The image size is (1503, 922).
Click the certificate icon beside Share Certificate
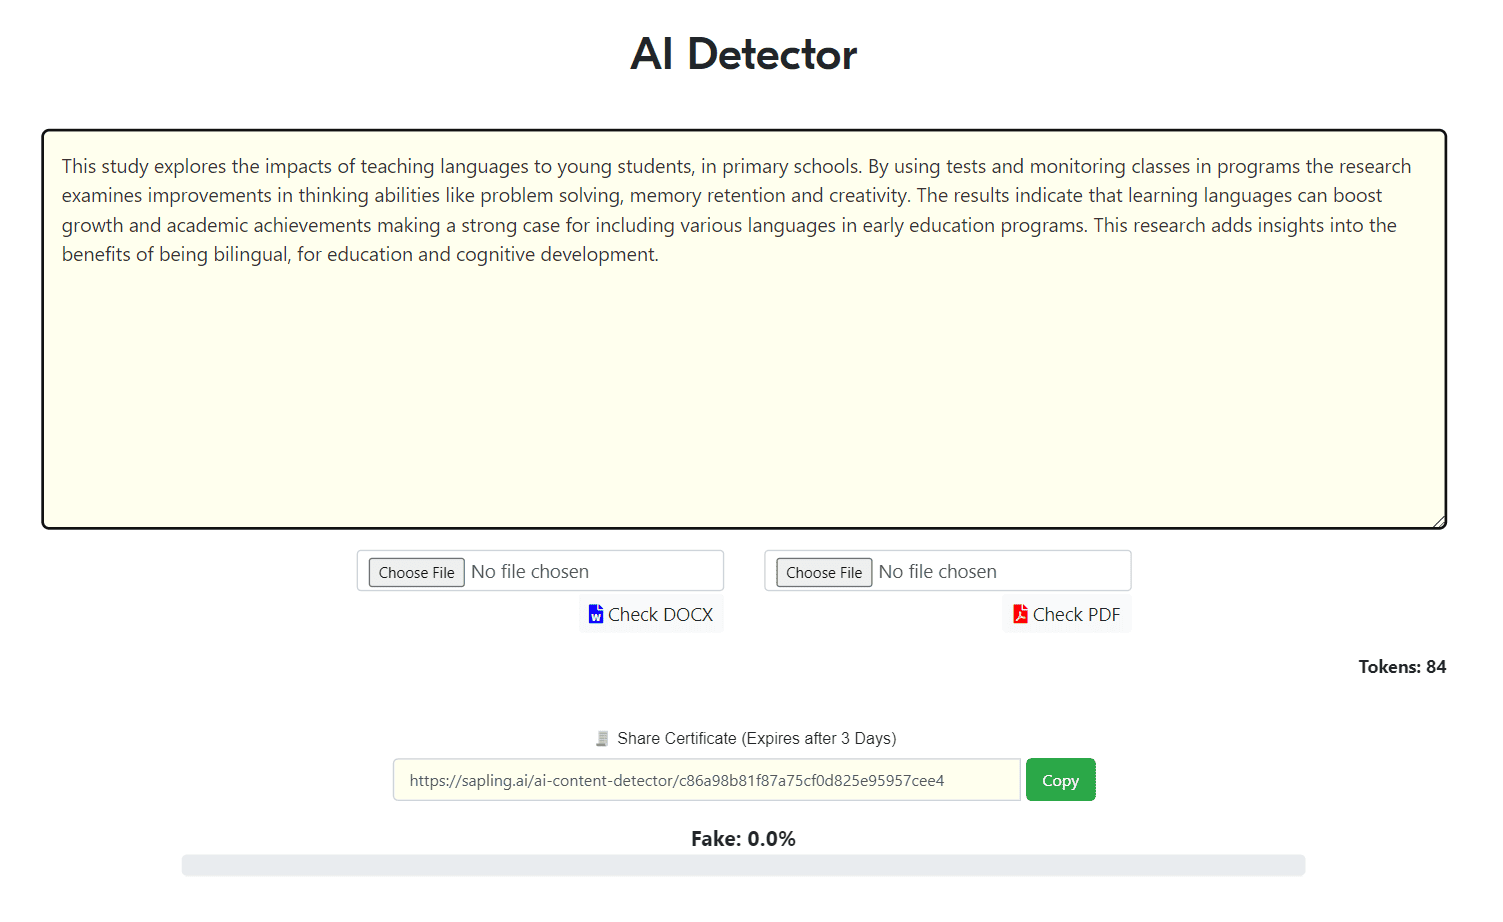tap(602, 739)
